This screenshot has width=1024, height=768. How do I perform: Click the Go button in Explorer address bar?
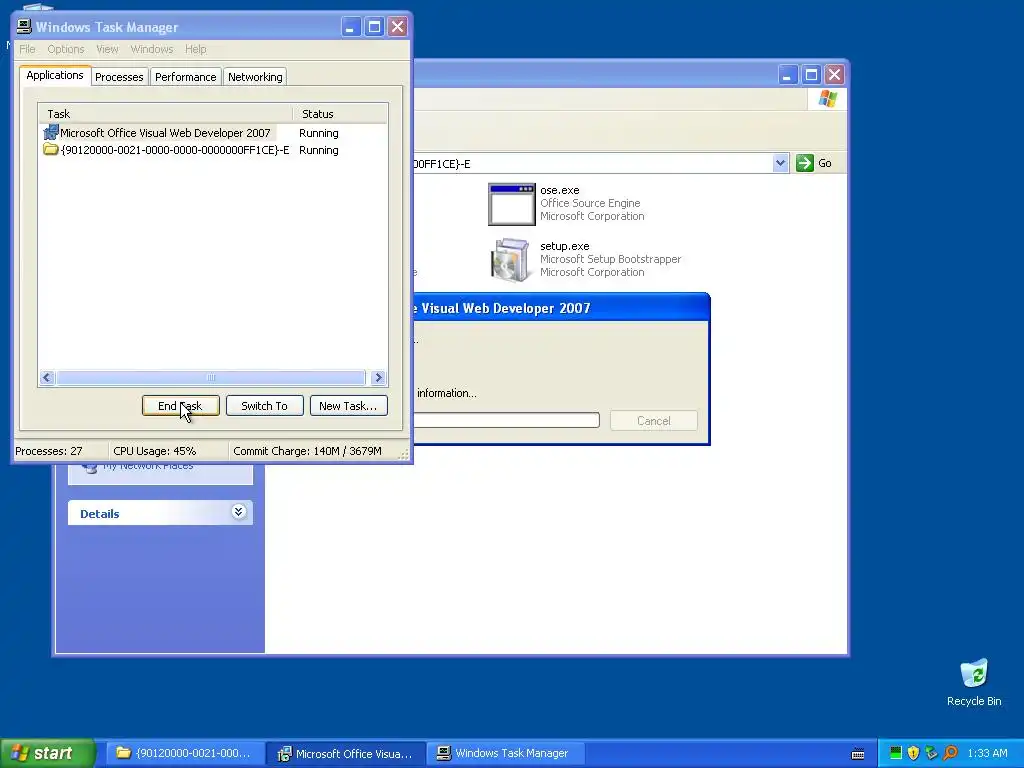point(814,163)
